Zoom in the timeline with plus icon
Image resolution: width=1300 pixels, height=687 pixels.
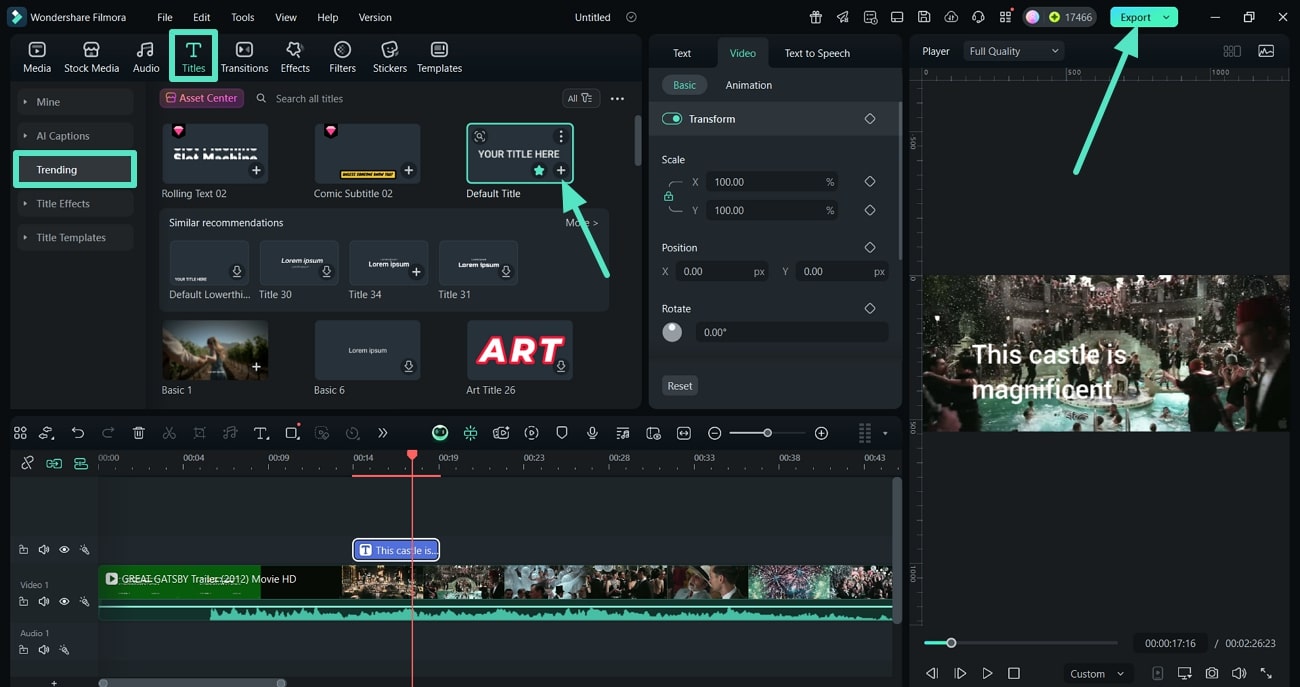point(821,433)
